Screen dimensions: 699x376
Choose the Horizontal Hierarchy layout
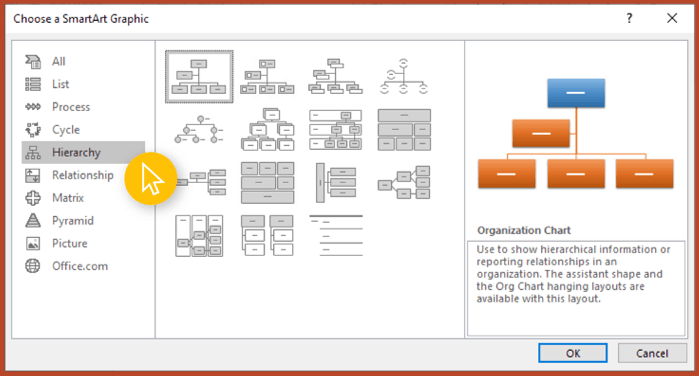pyautogui.click(x=404, y=182)
